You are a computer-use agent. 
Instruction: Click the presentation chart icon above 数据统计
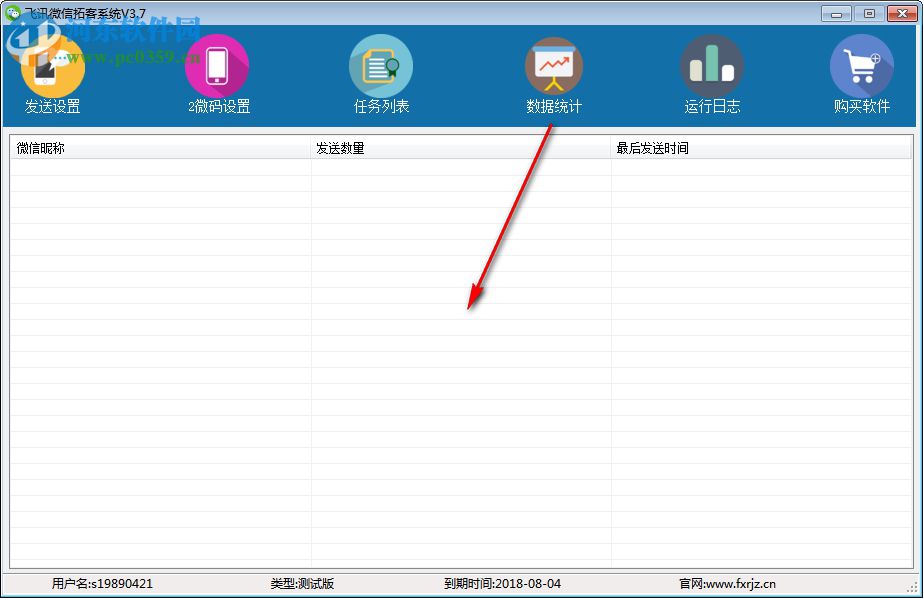(x=554, y=66)
